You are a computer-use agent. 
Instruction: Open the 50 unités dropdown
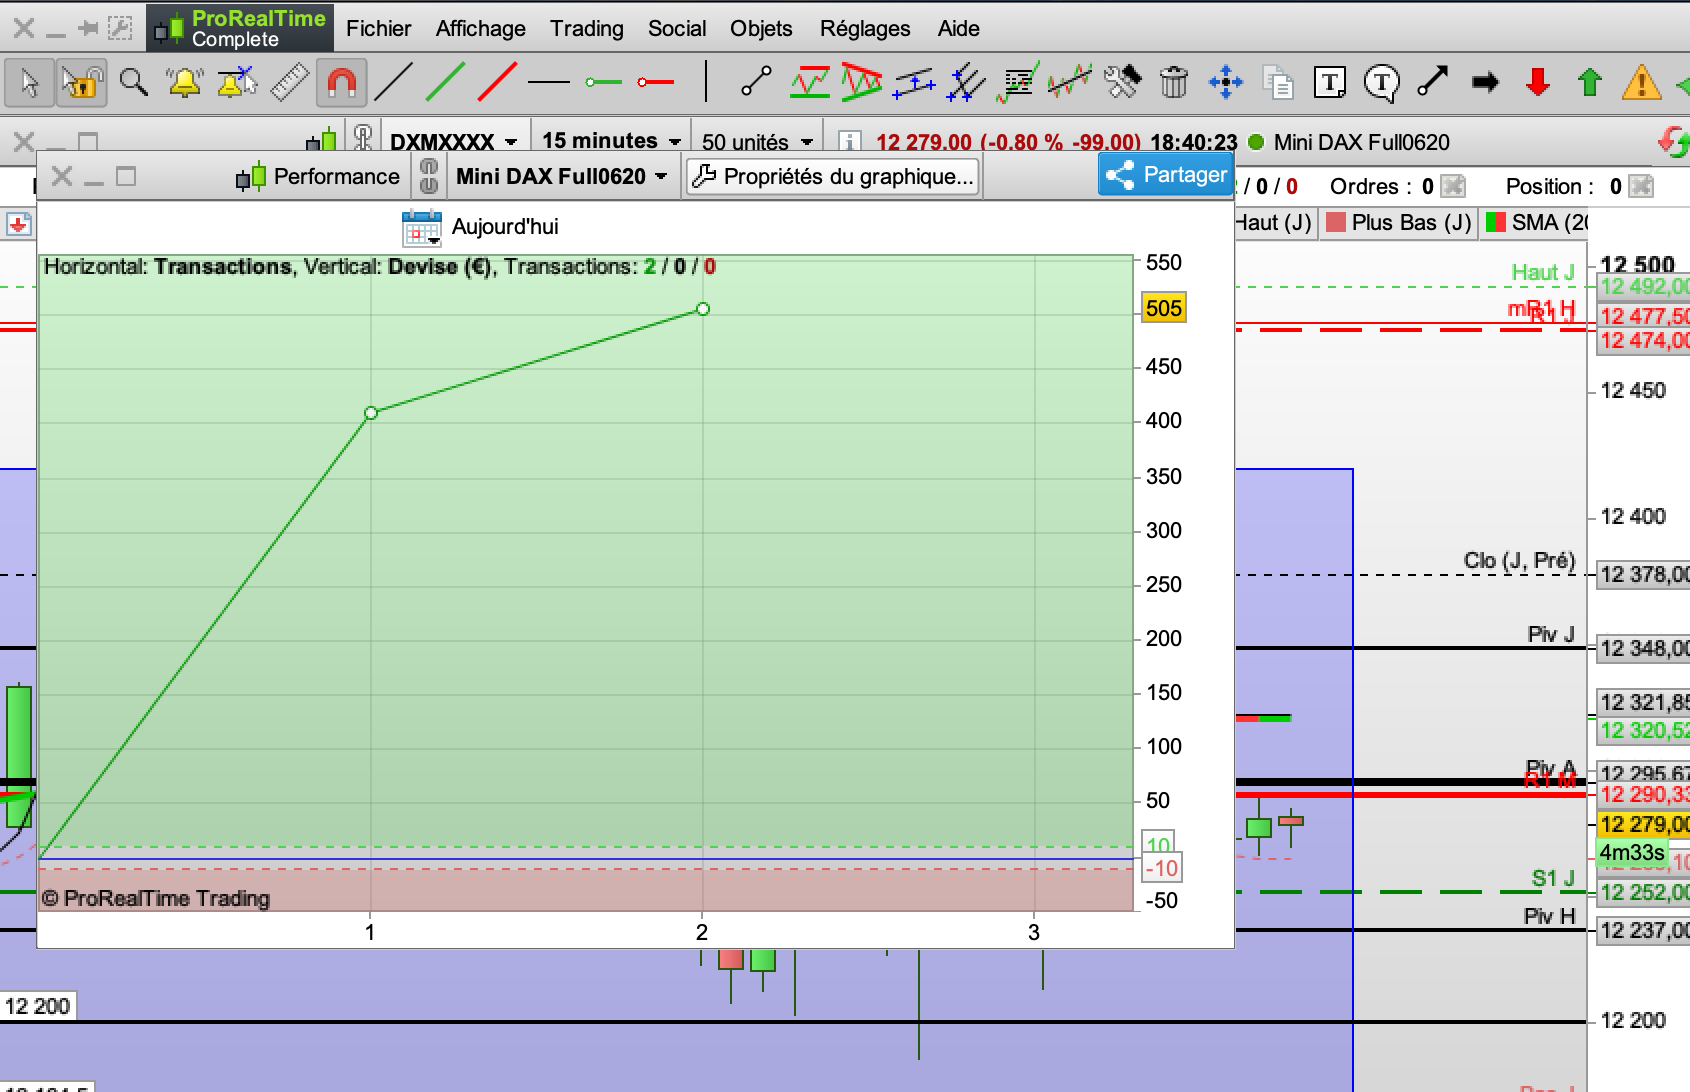point(757,141)
